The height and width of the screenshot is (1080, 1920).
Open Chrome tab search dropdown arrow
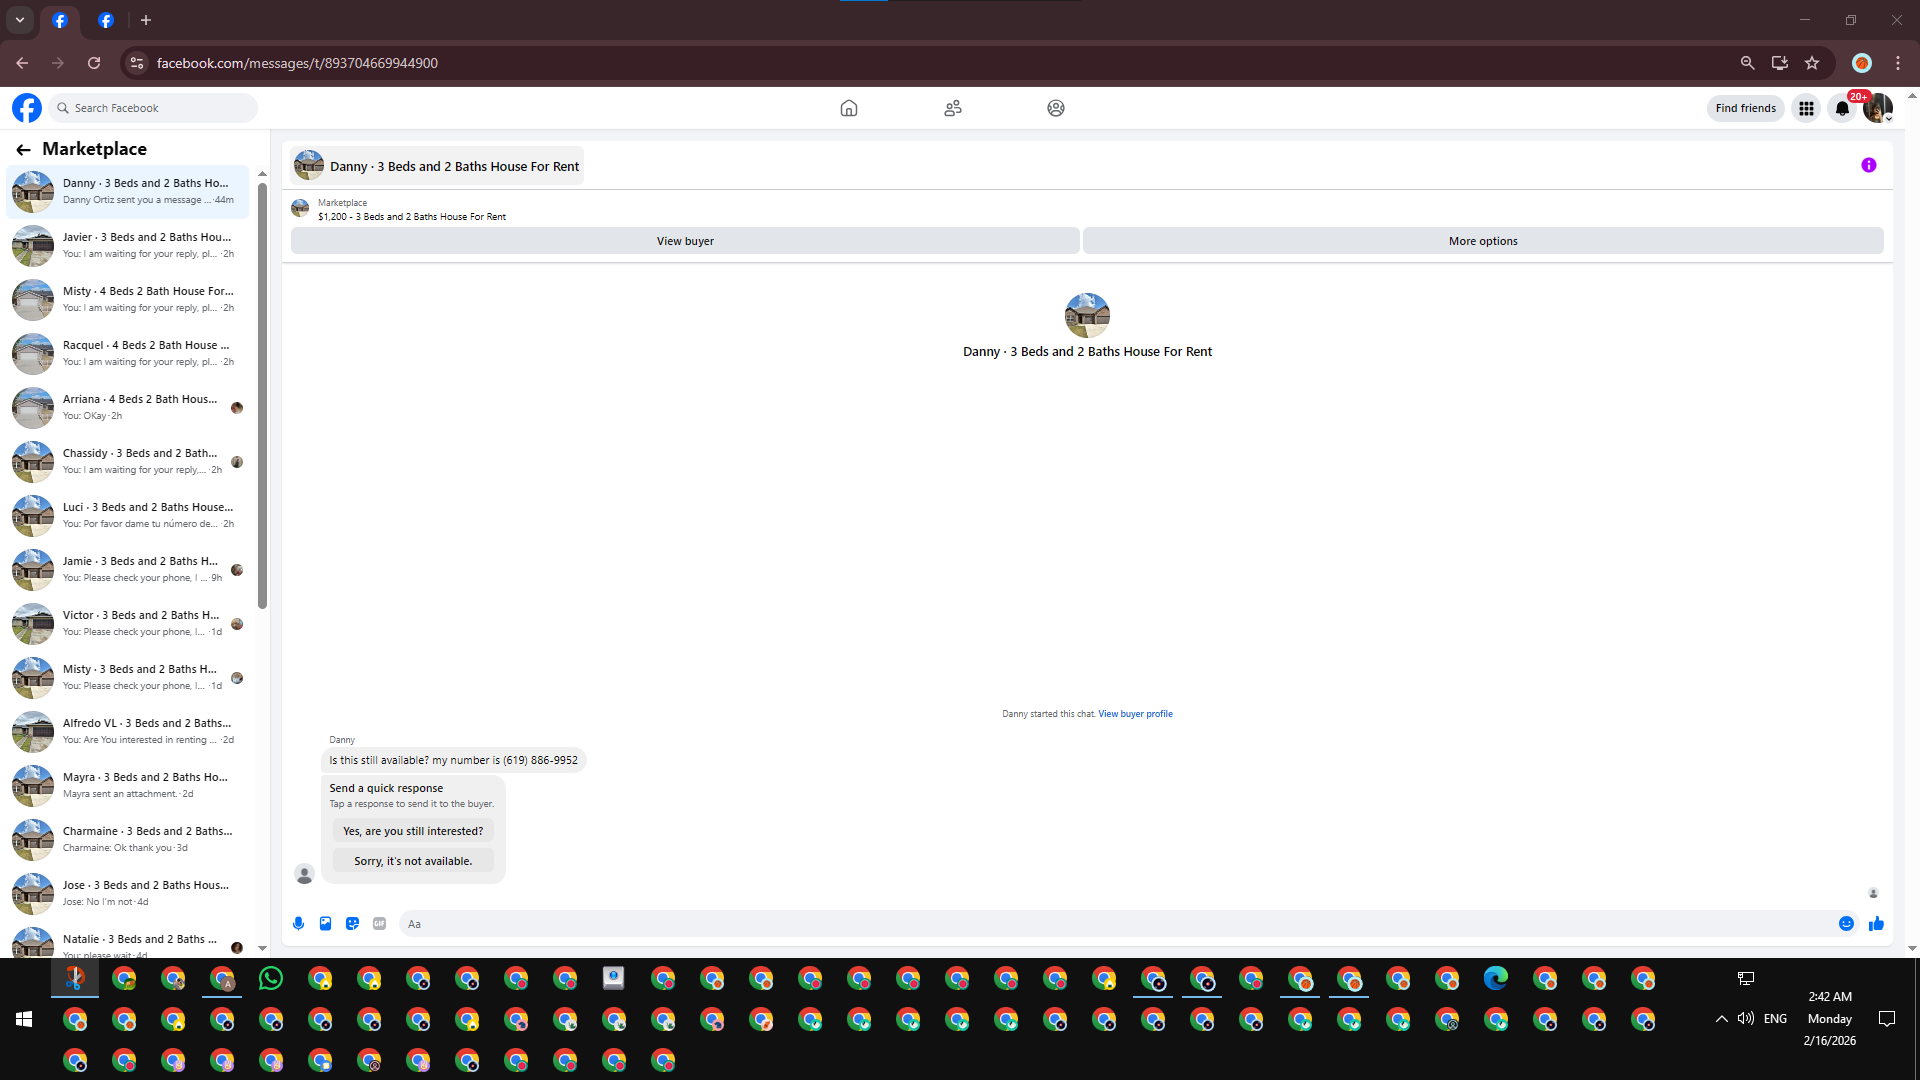[19, 20]
